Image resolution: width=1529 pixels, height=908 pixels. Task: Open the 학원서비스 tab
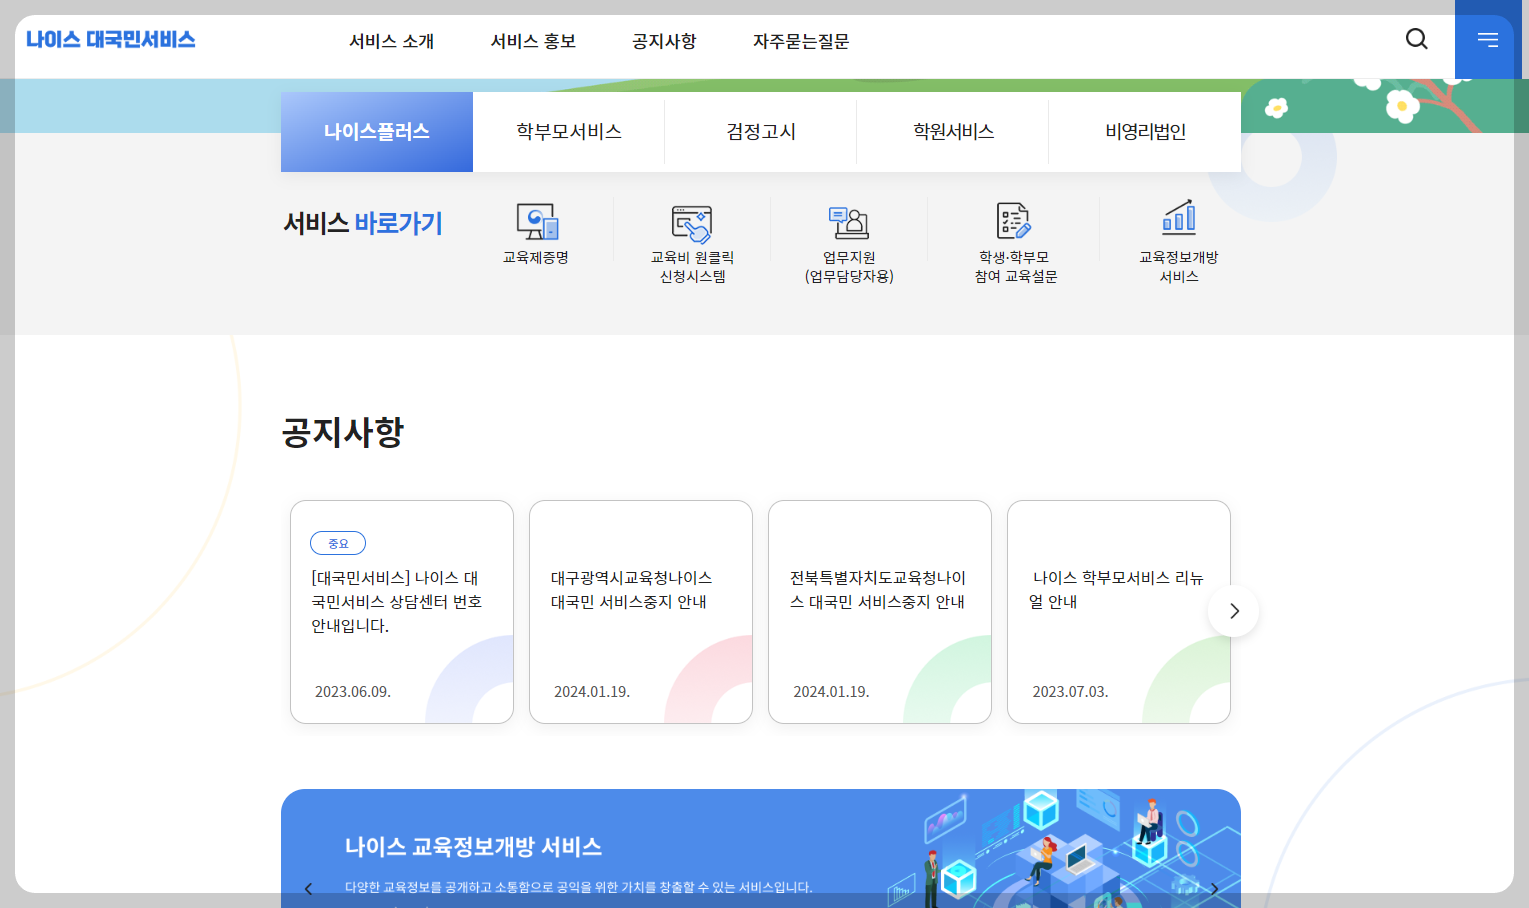pyautogui.click(x=952, y=131)
